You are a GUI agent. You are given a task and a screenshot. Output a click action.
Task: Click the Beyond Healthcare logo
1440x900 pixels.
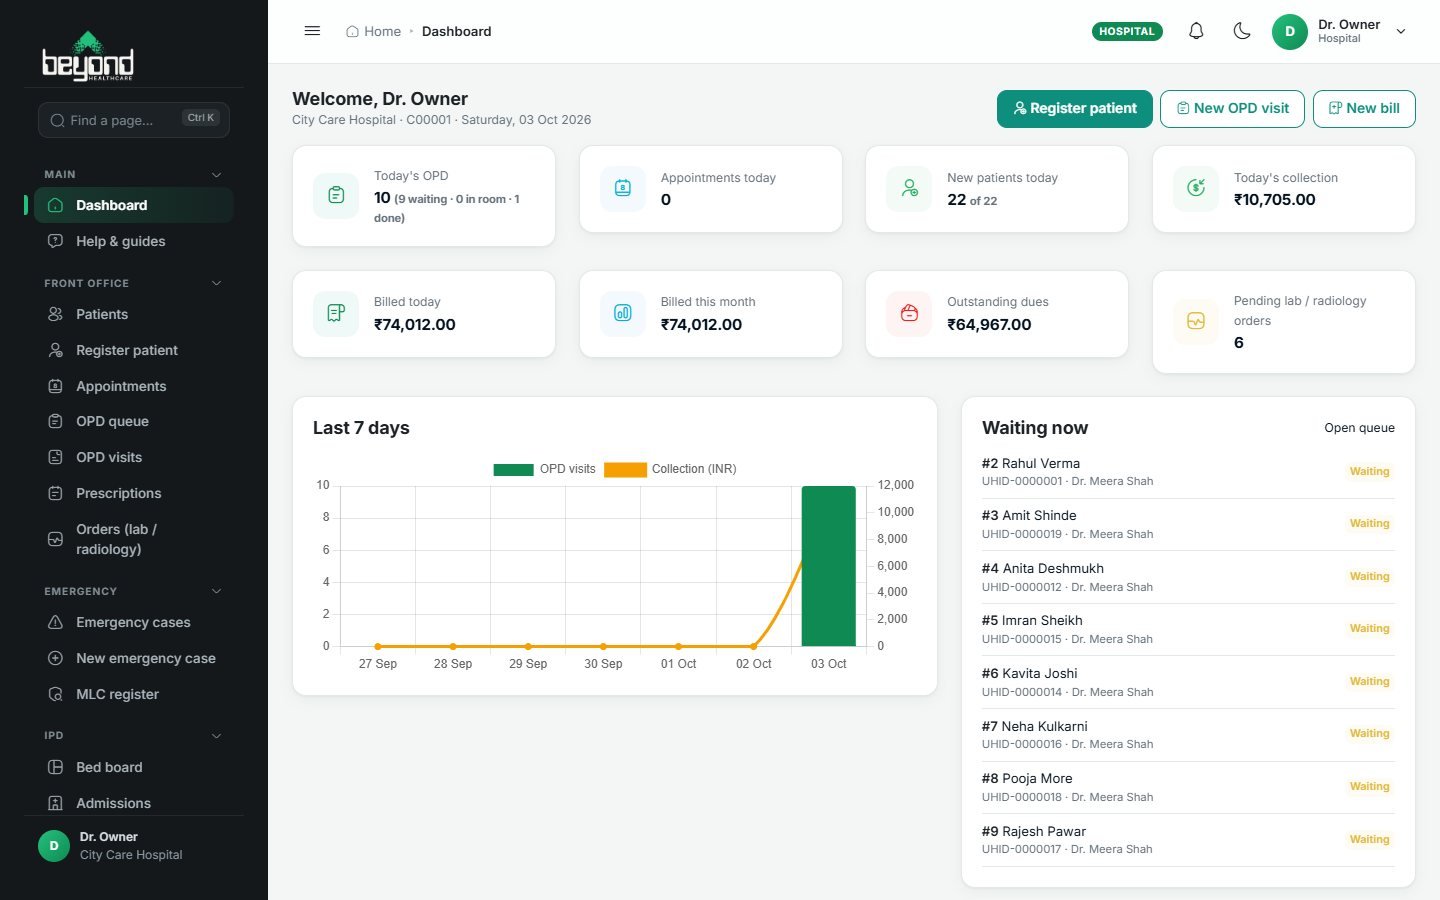[x=88, y=56]
